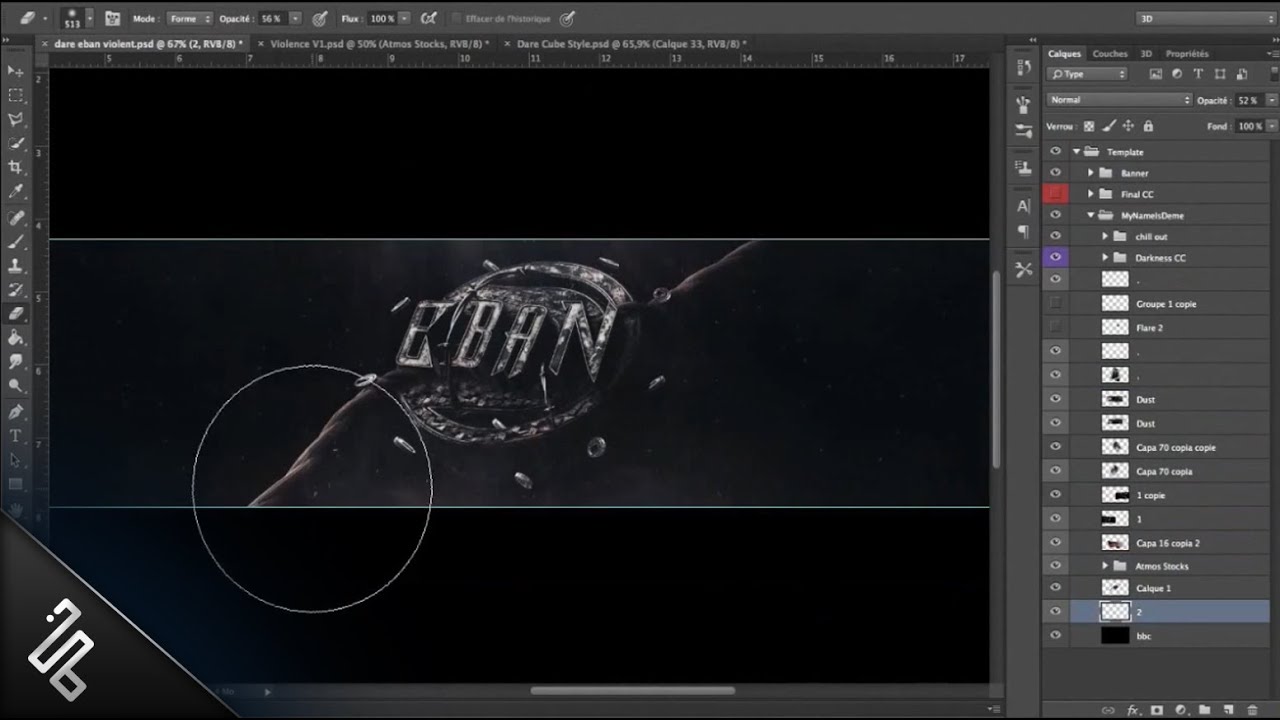The height and width of the screenshot is (720, 1280).
Task: Filter layers by pixel layers icon
Action: pyautogui.click(x=1156, y=74)
